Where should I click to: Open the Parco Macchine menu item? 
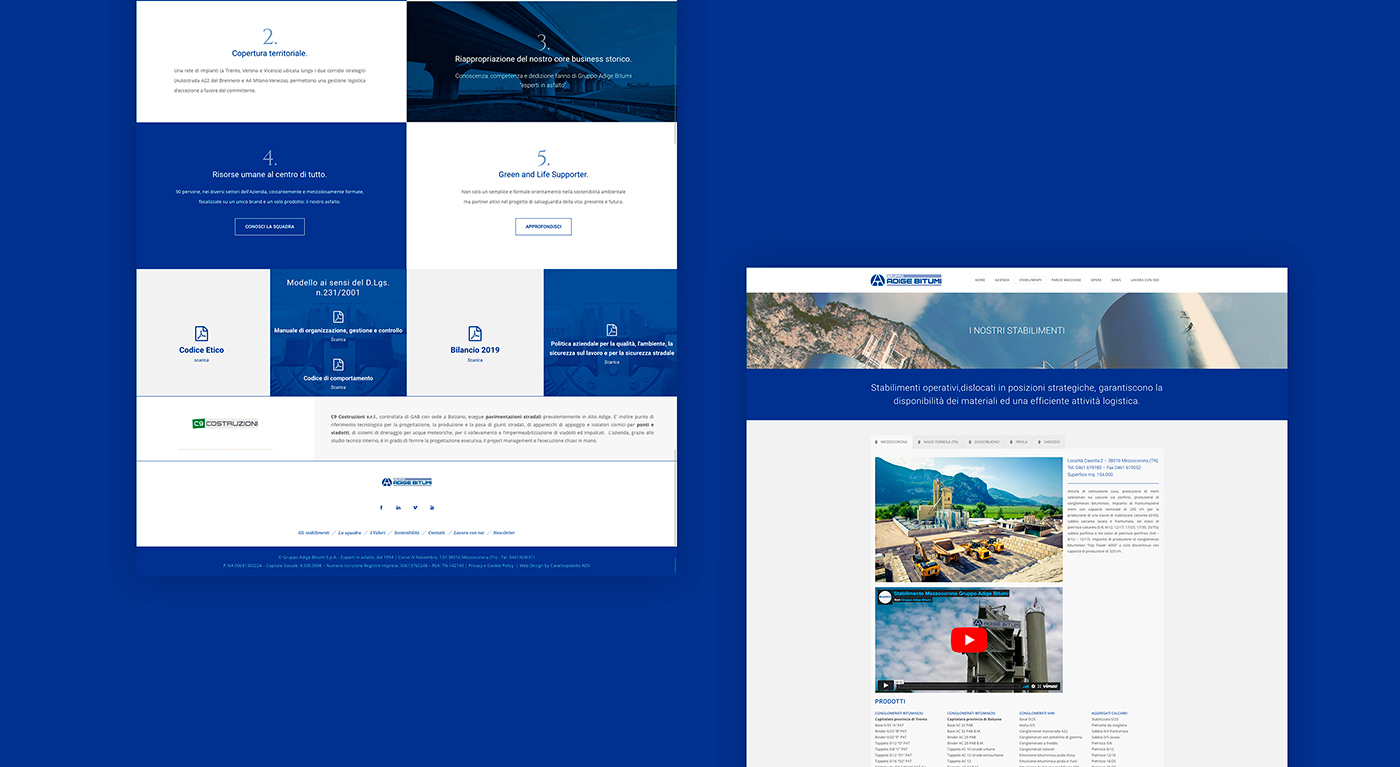point(1066,280)
